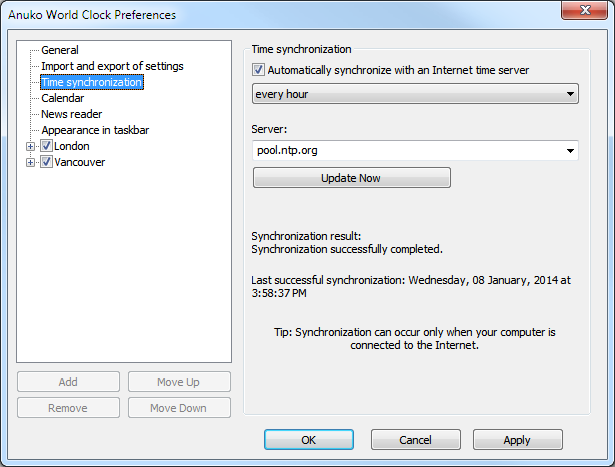
Task: Select the London clock entry
Action: (x=72, y=146)
